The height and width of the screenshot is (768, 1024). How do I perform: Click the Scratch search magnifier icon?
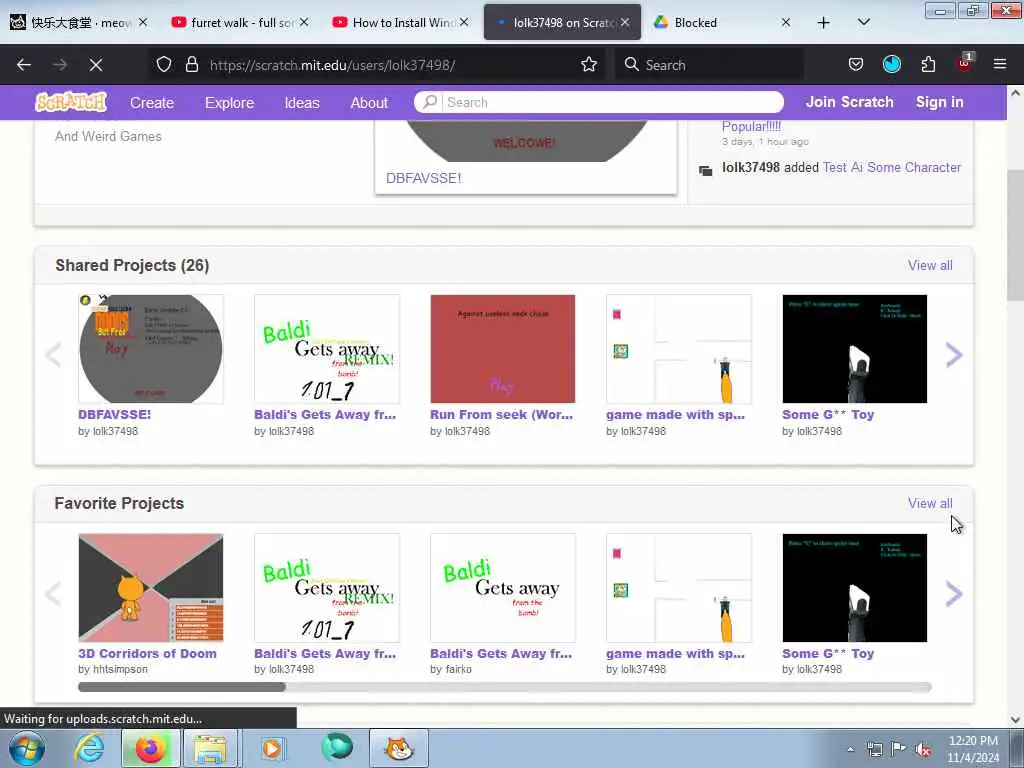pyautogui.click(x=430, y=102)
